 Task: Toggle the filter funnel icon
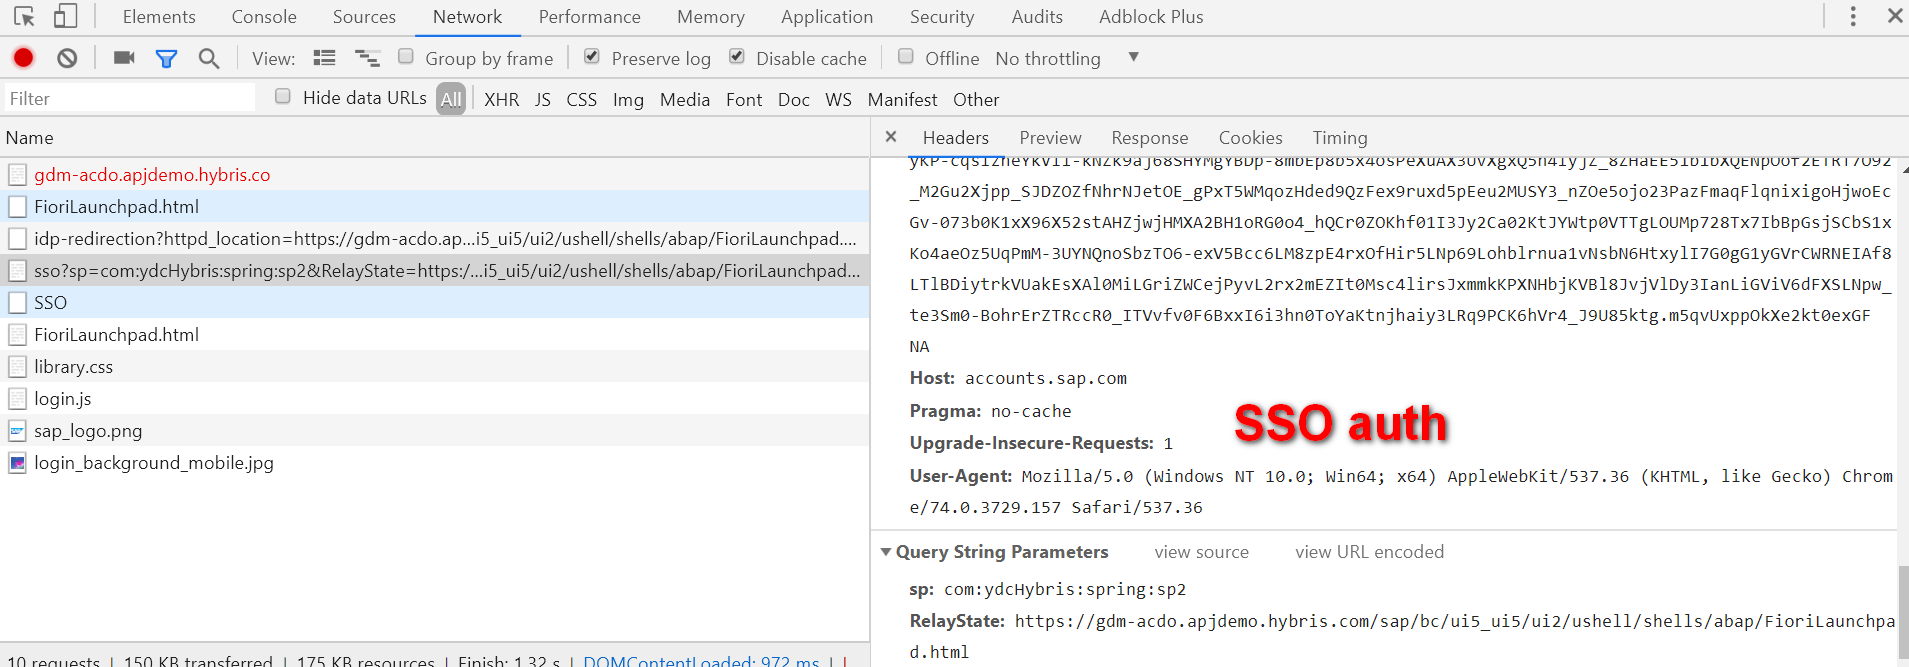(x=166, y=59)
